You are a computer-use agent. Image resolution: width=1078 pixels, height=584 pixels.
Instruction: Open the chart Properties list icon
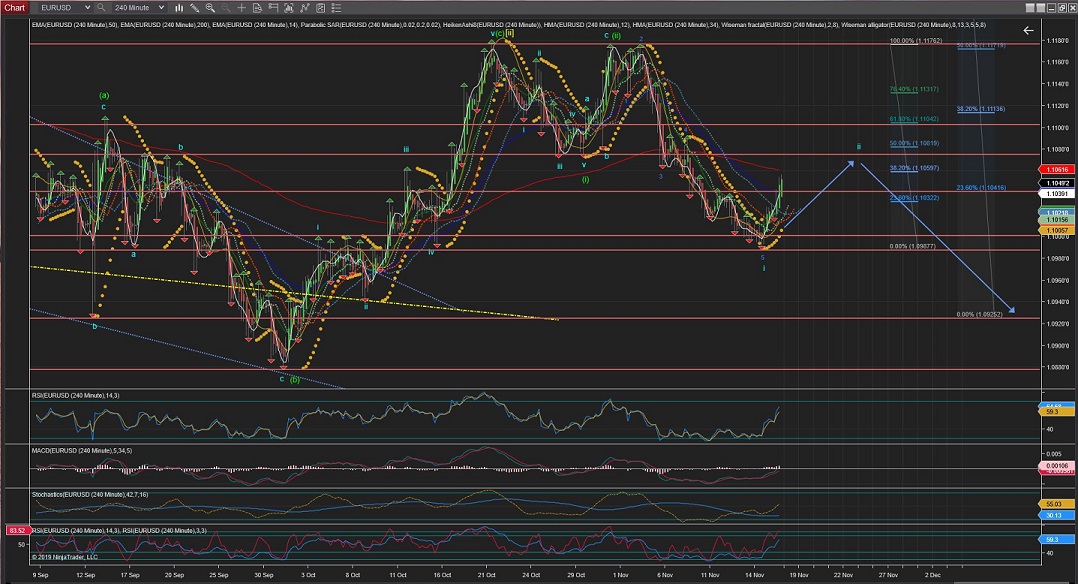click(x=337, y=8)
